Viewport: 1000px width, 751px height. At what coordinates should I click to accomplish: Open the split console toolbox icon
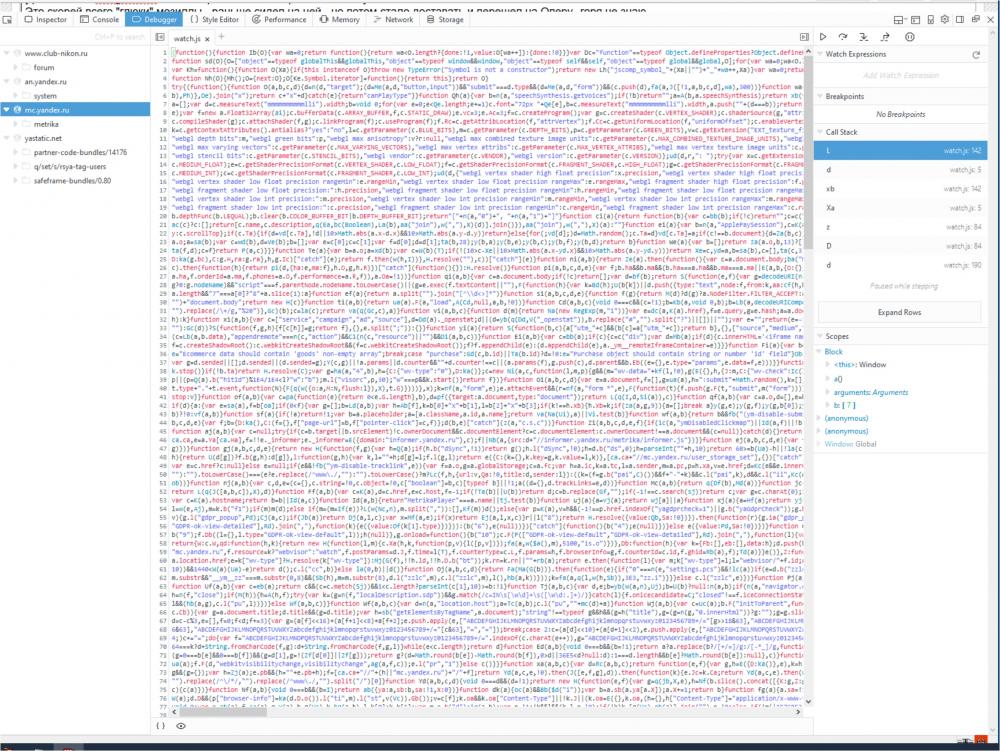pos(915,20)
